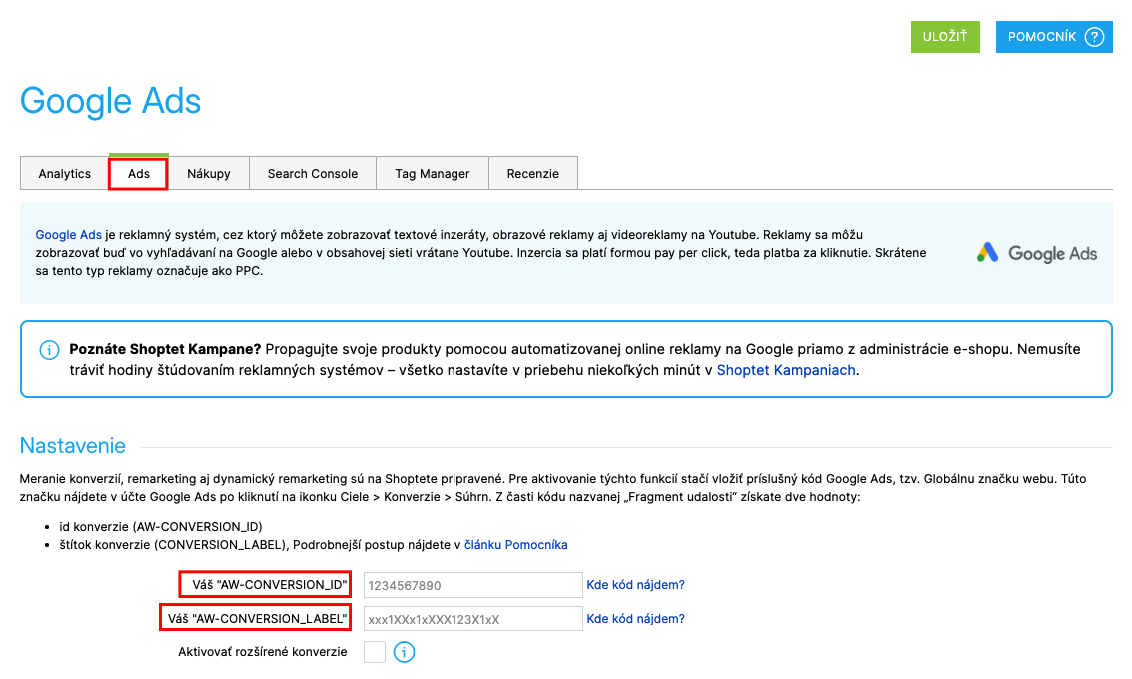
Task: Click the info icon beside Poznáte Shoptet Kampane
Action: click(49, 351)
